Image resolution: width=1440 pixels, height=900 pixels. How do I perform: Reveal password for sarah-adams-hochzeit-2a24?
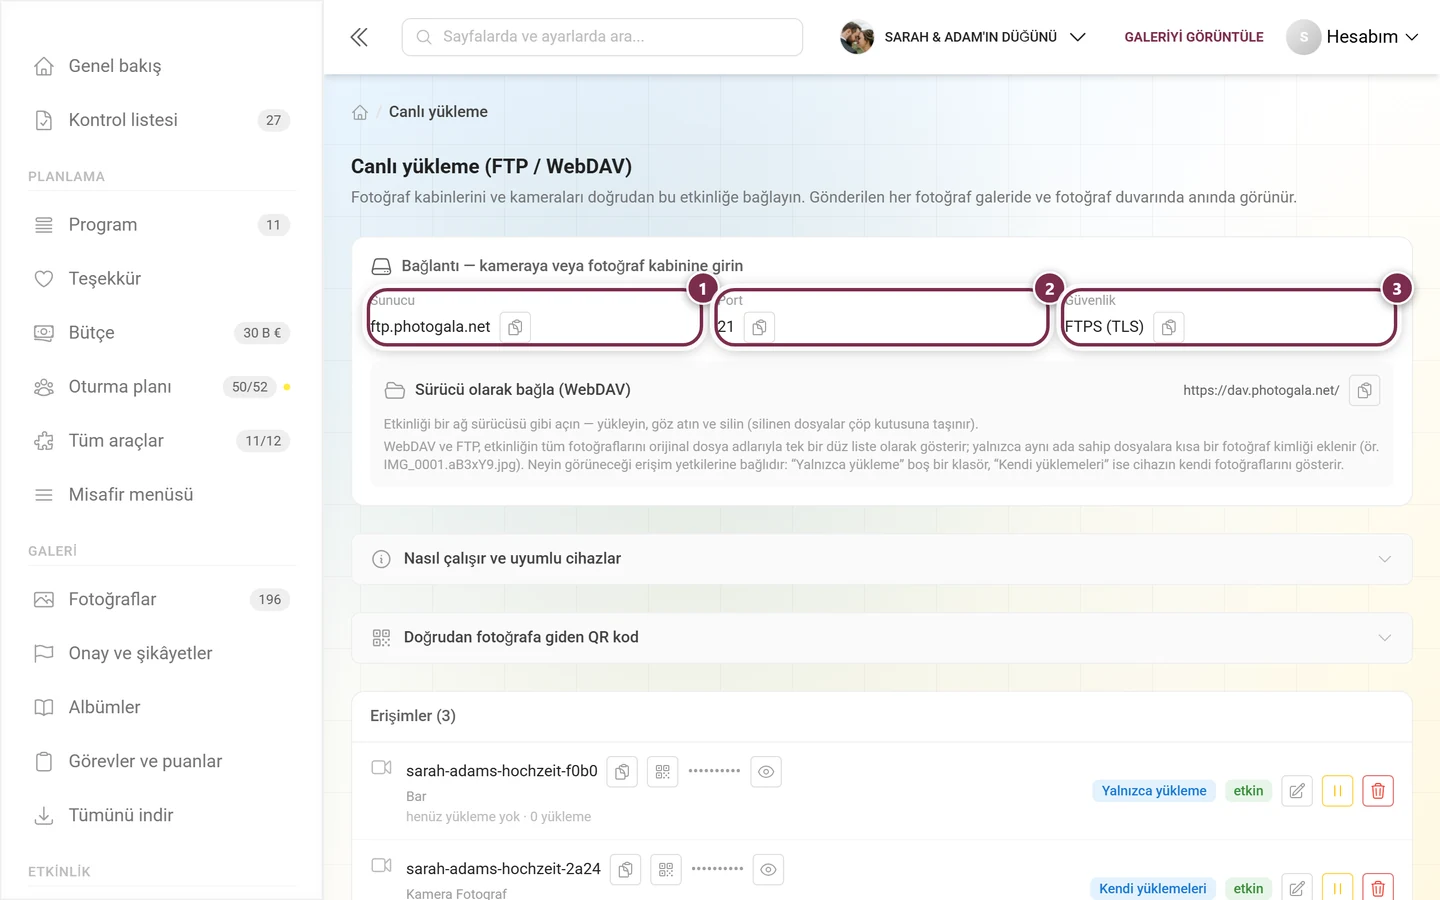[768, 870]
